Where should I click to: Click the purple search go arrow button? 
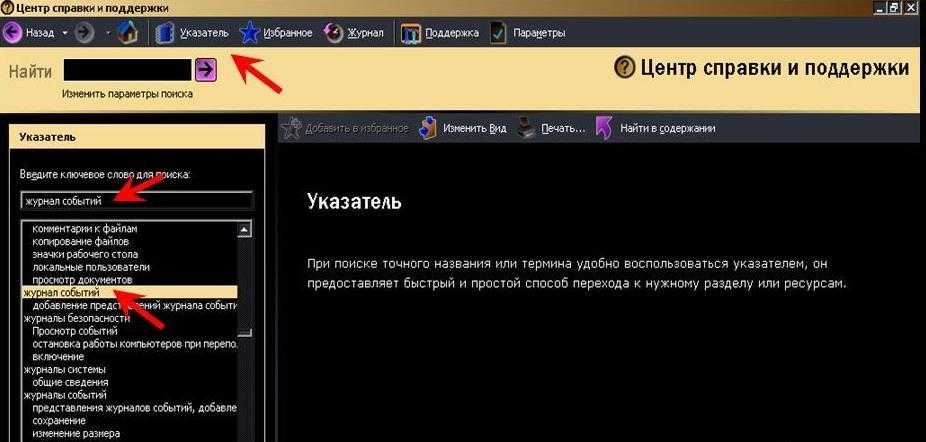click(x=206, y=70)
